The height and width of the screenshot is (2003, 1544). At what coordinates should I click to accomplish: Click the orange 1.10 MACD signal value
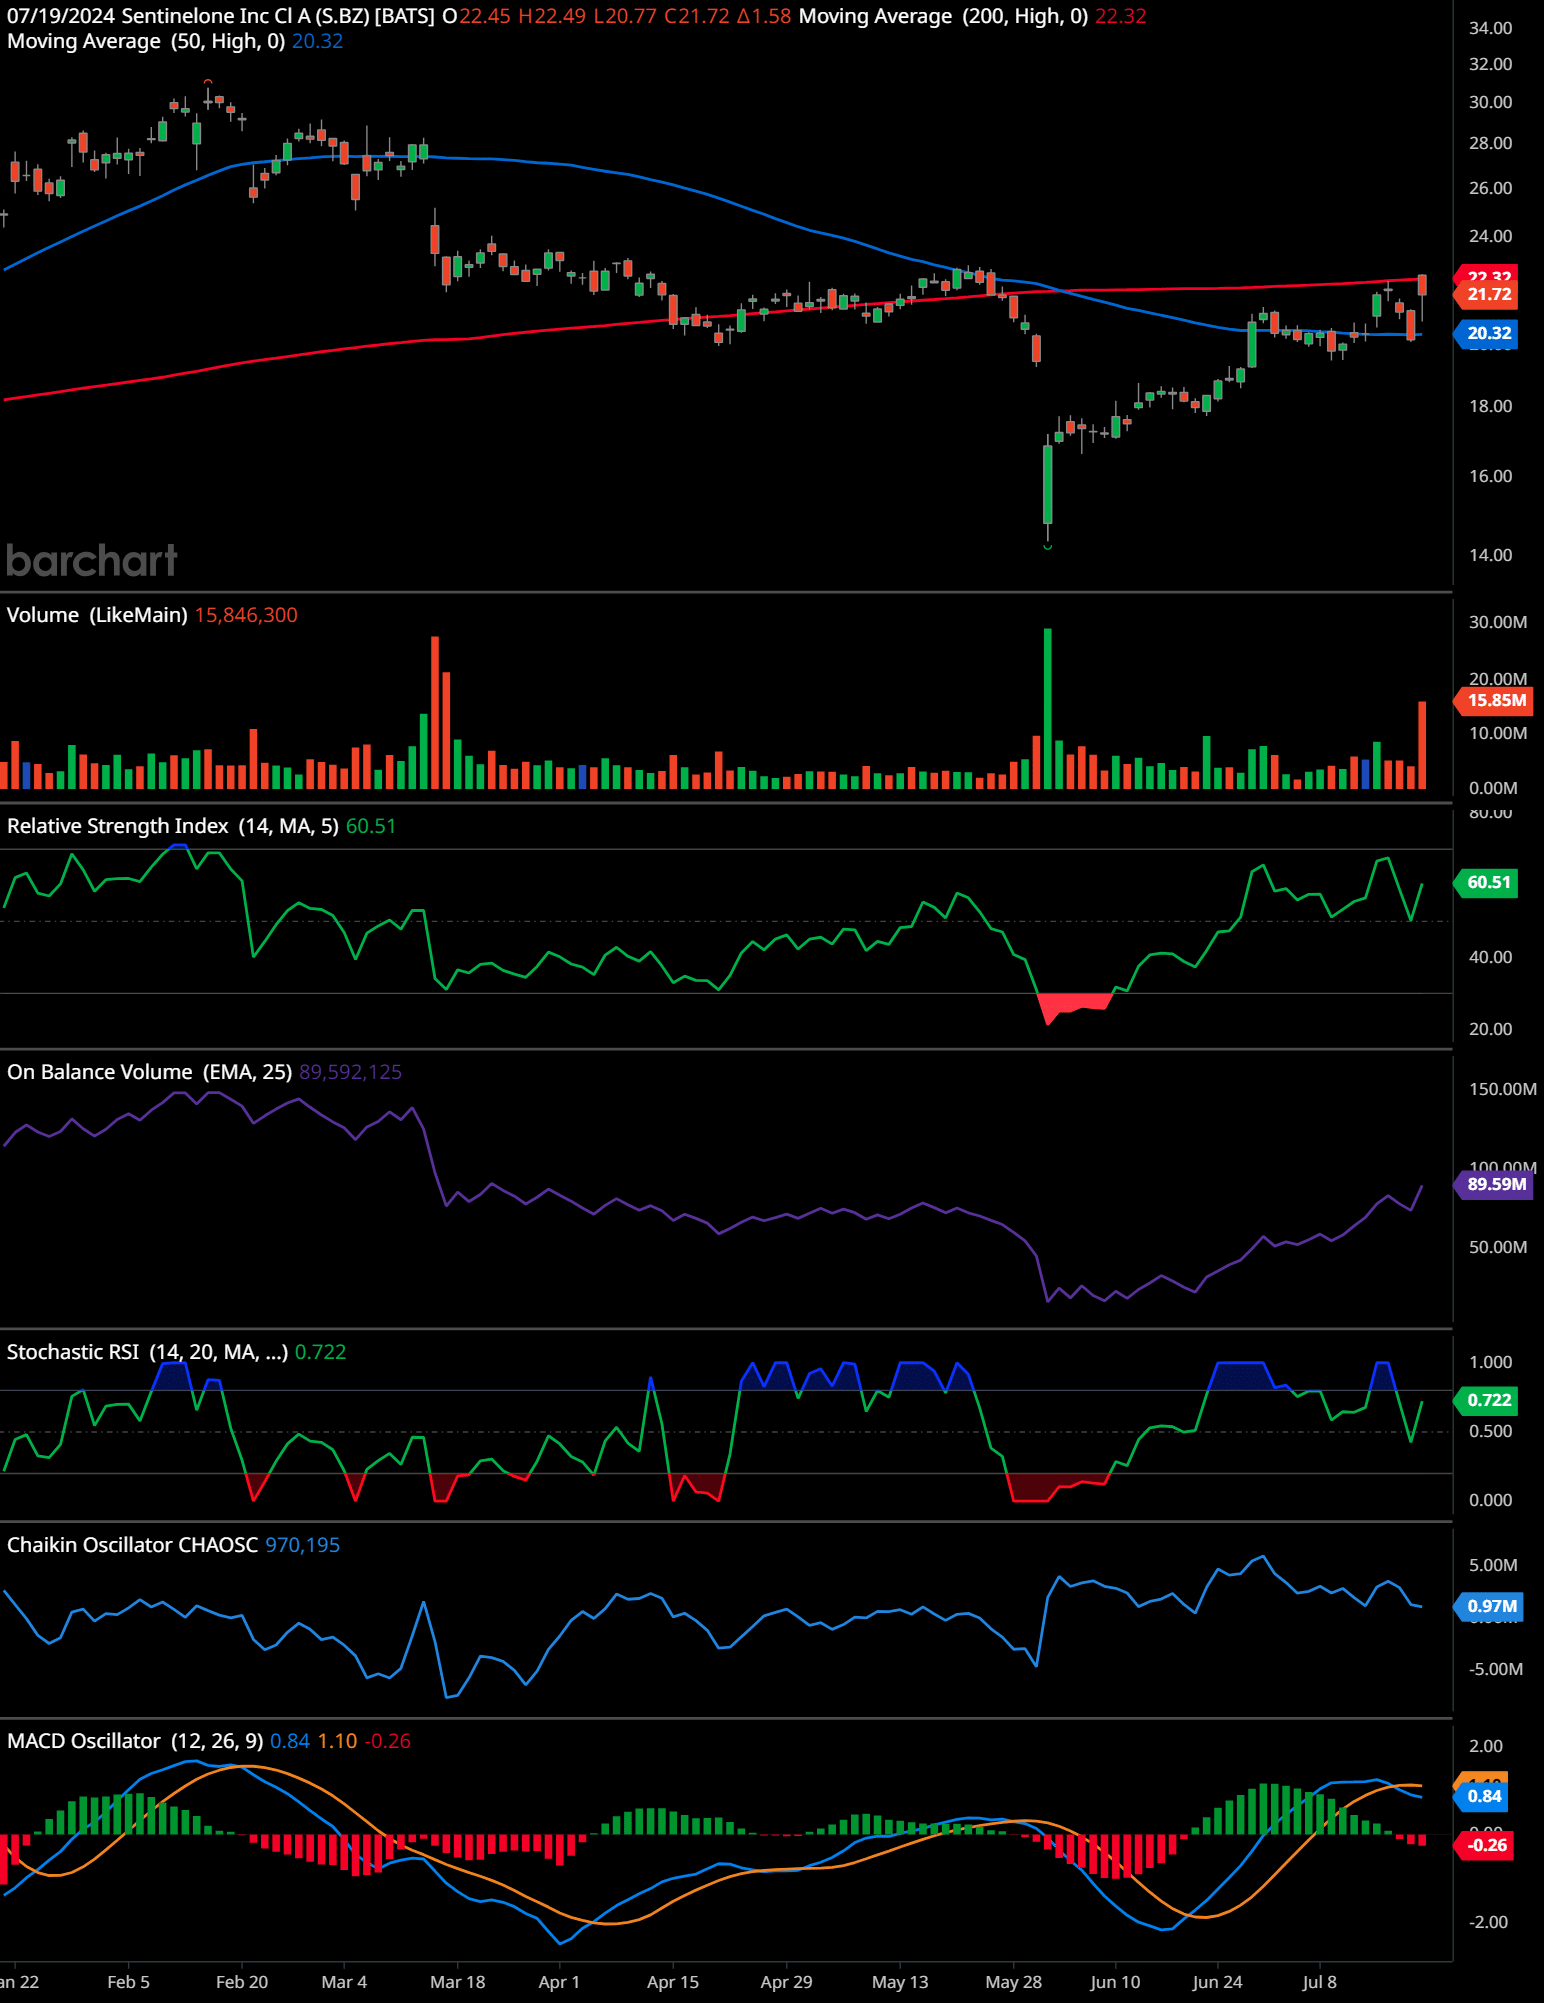337,1741
